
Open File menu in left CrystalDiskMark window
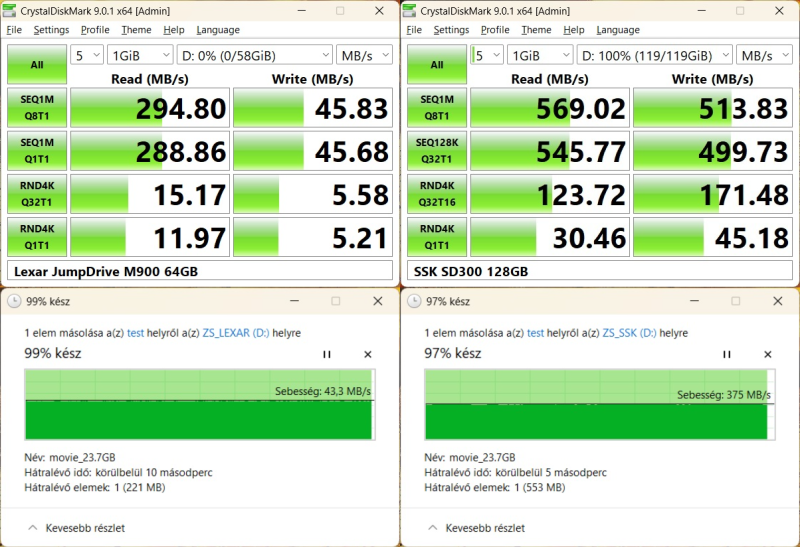14,30
